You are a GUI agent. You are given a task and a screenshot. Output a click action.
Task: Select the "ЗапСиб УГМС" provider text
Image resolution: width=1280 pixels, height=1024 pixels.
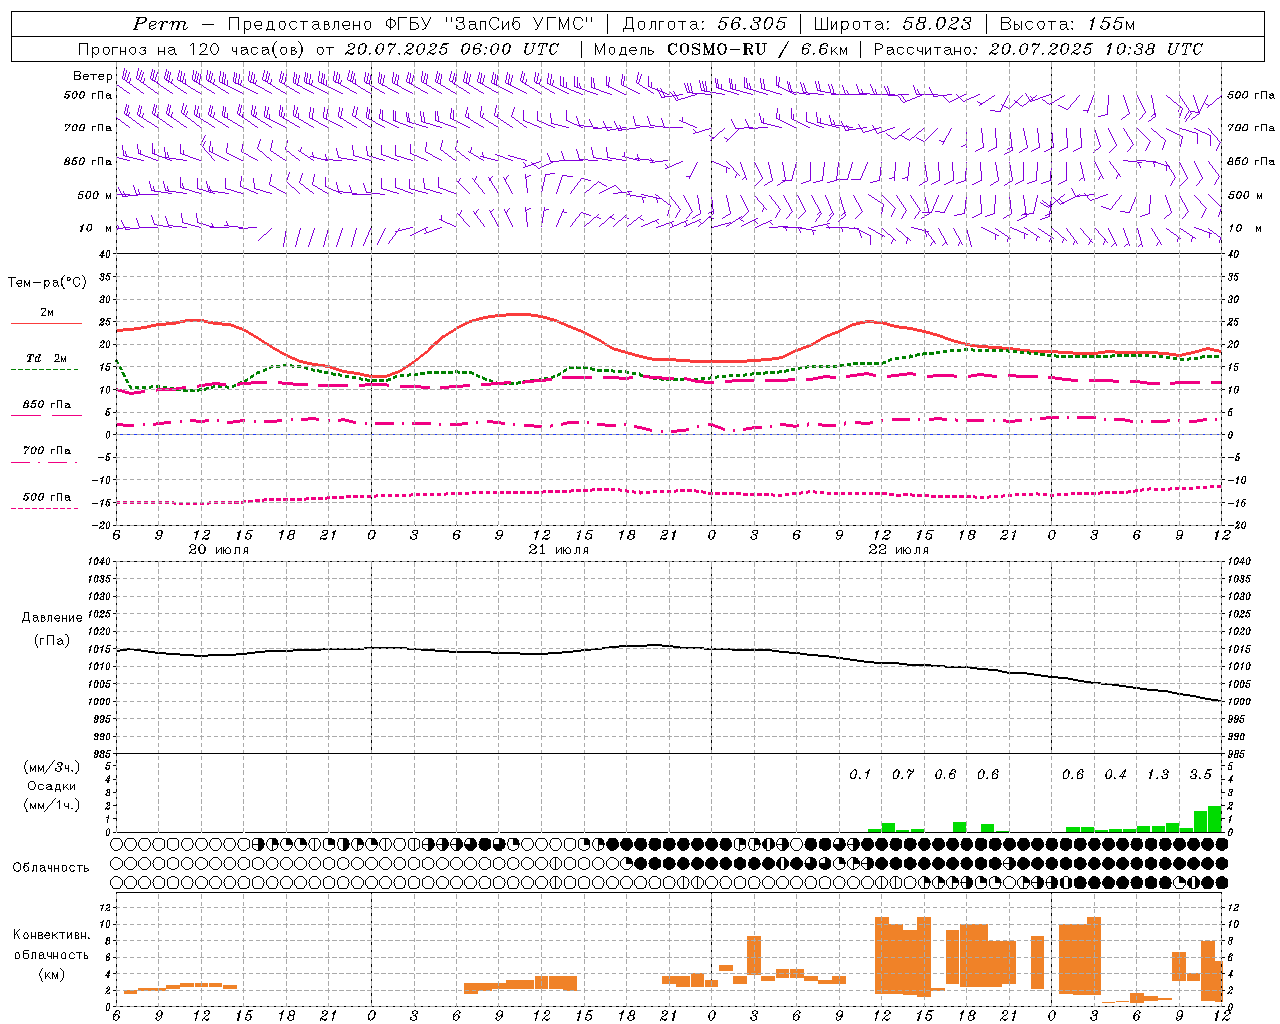(517, 24)
